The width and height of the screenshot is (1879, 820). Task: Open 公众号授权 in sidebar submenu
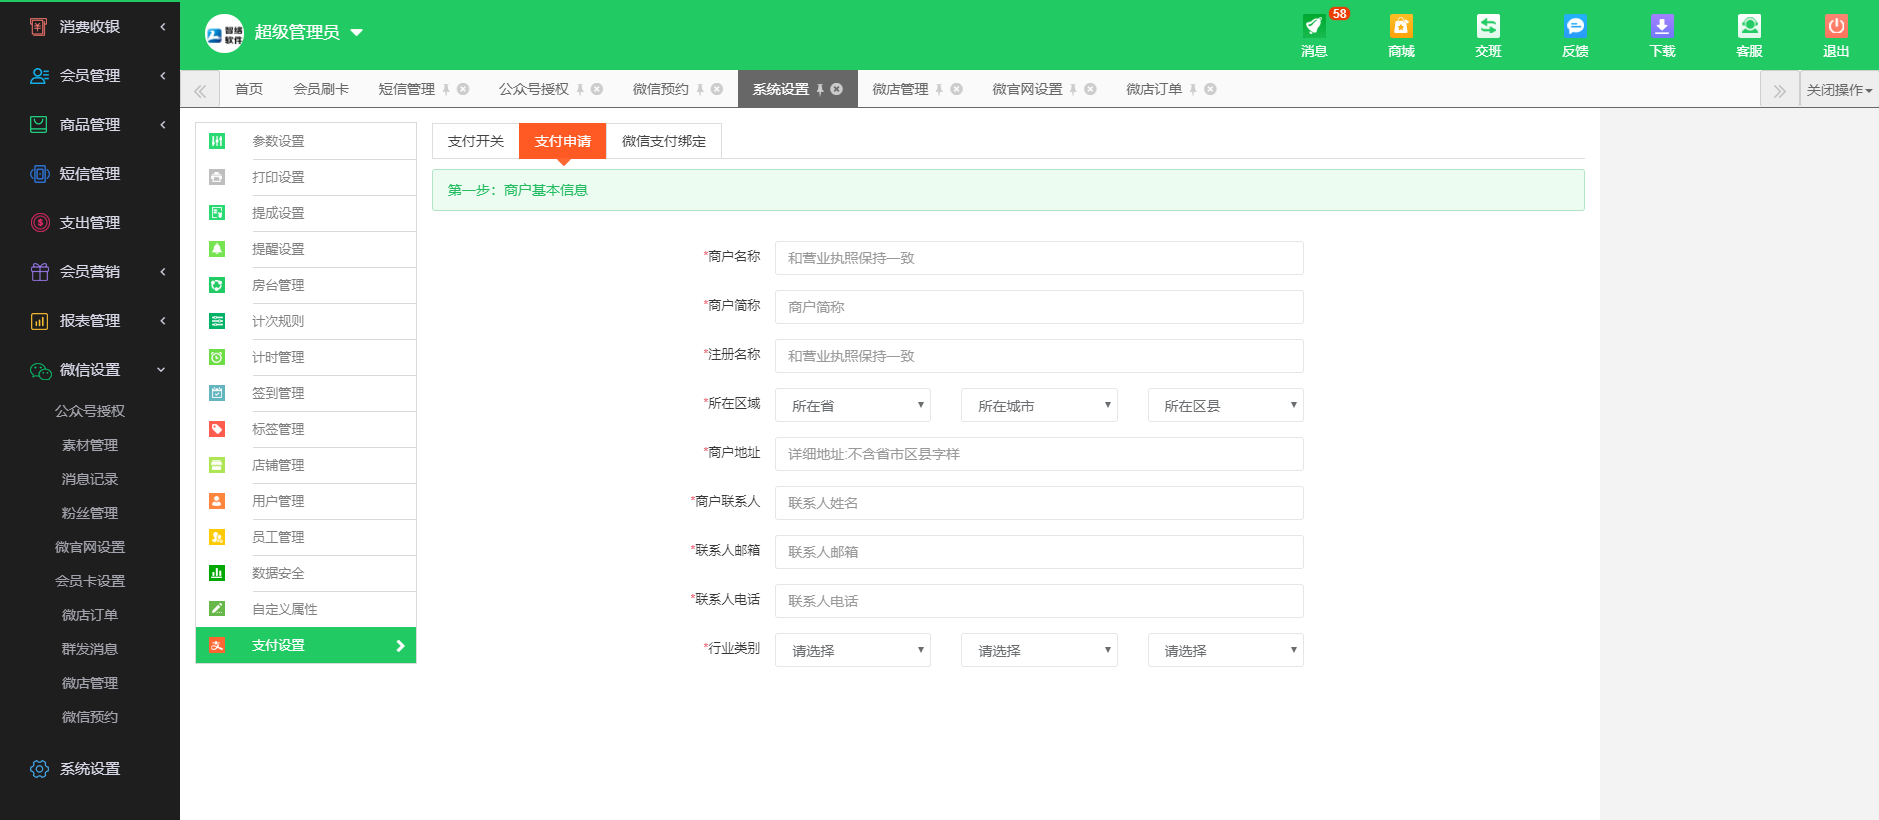(x=90, y=411)
